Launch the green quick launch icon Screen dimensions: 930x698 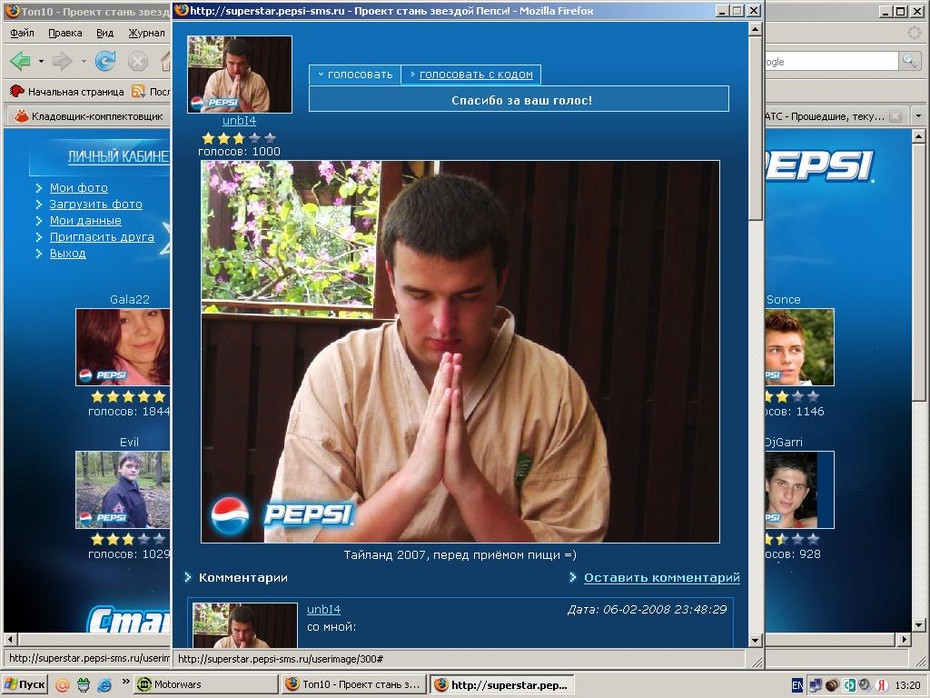point(83,685)
